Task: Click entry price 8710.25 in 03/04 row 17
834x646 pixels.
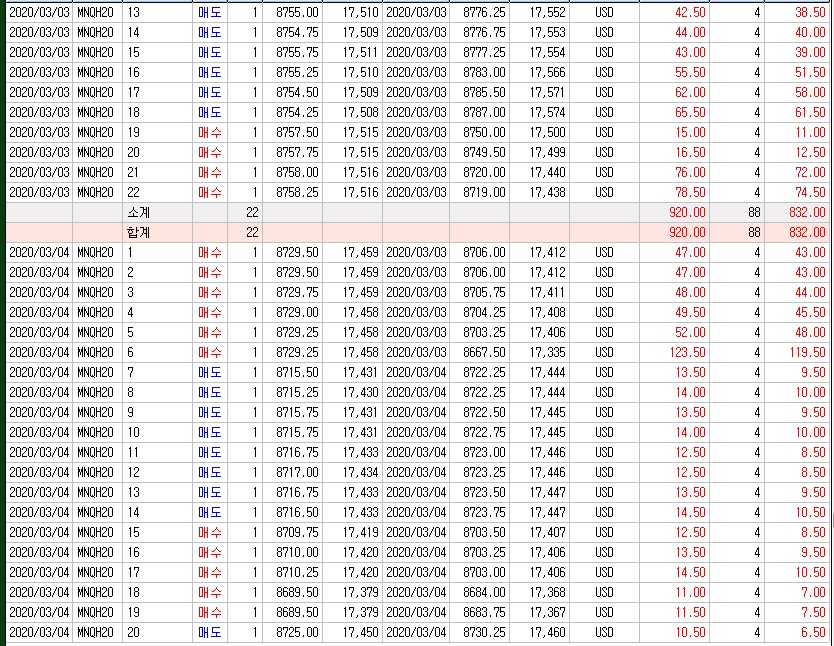Action: 297,573
